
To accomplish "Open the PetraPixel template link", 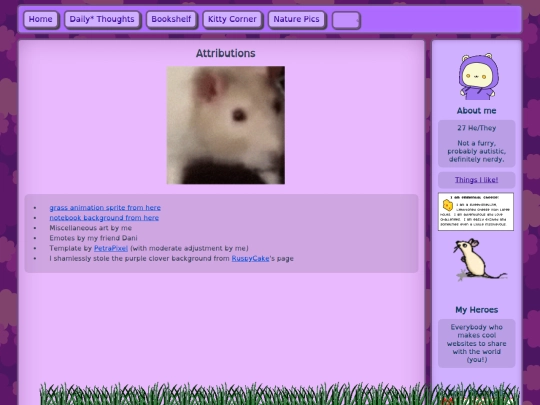I will click(111, 248).
